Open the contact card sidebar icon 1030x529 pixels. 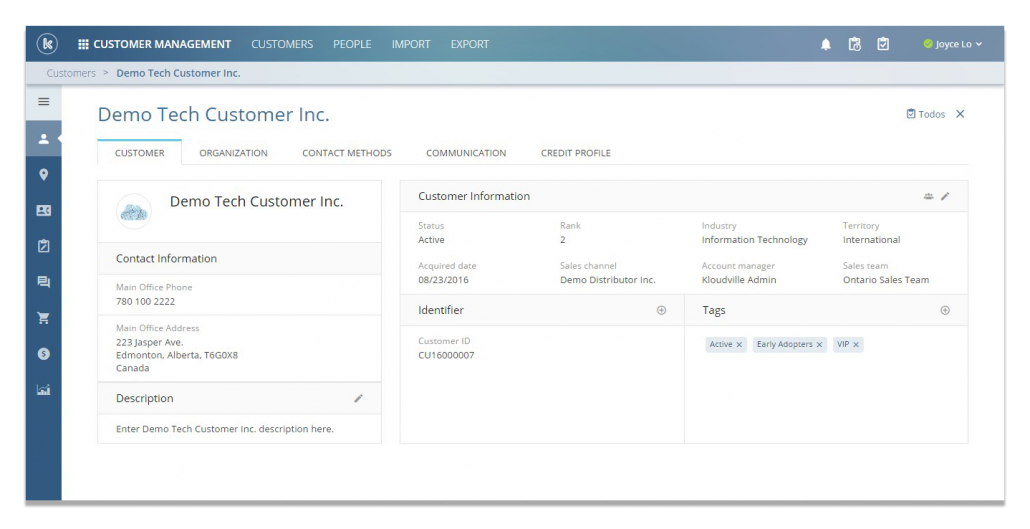pyautogui.click(x=43, y=210)
